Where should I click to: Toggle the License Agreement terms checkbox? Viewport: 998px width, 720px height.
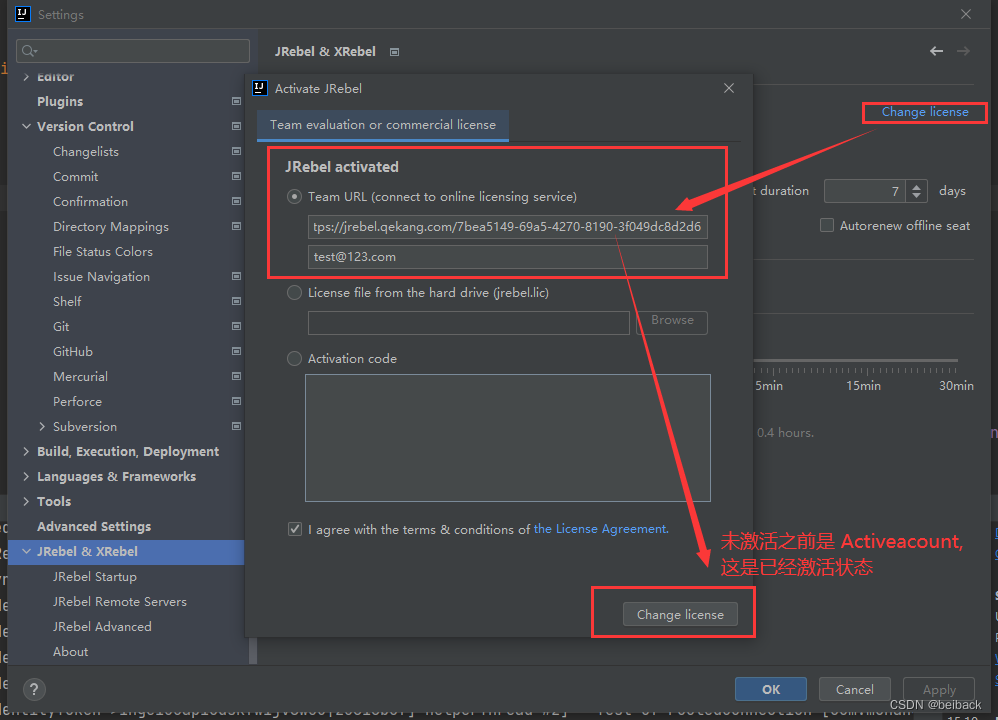295,529
